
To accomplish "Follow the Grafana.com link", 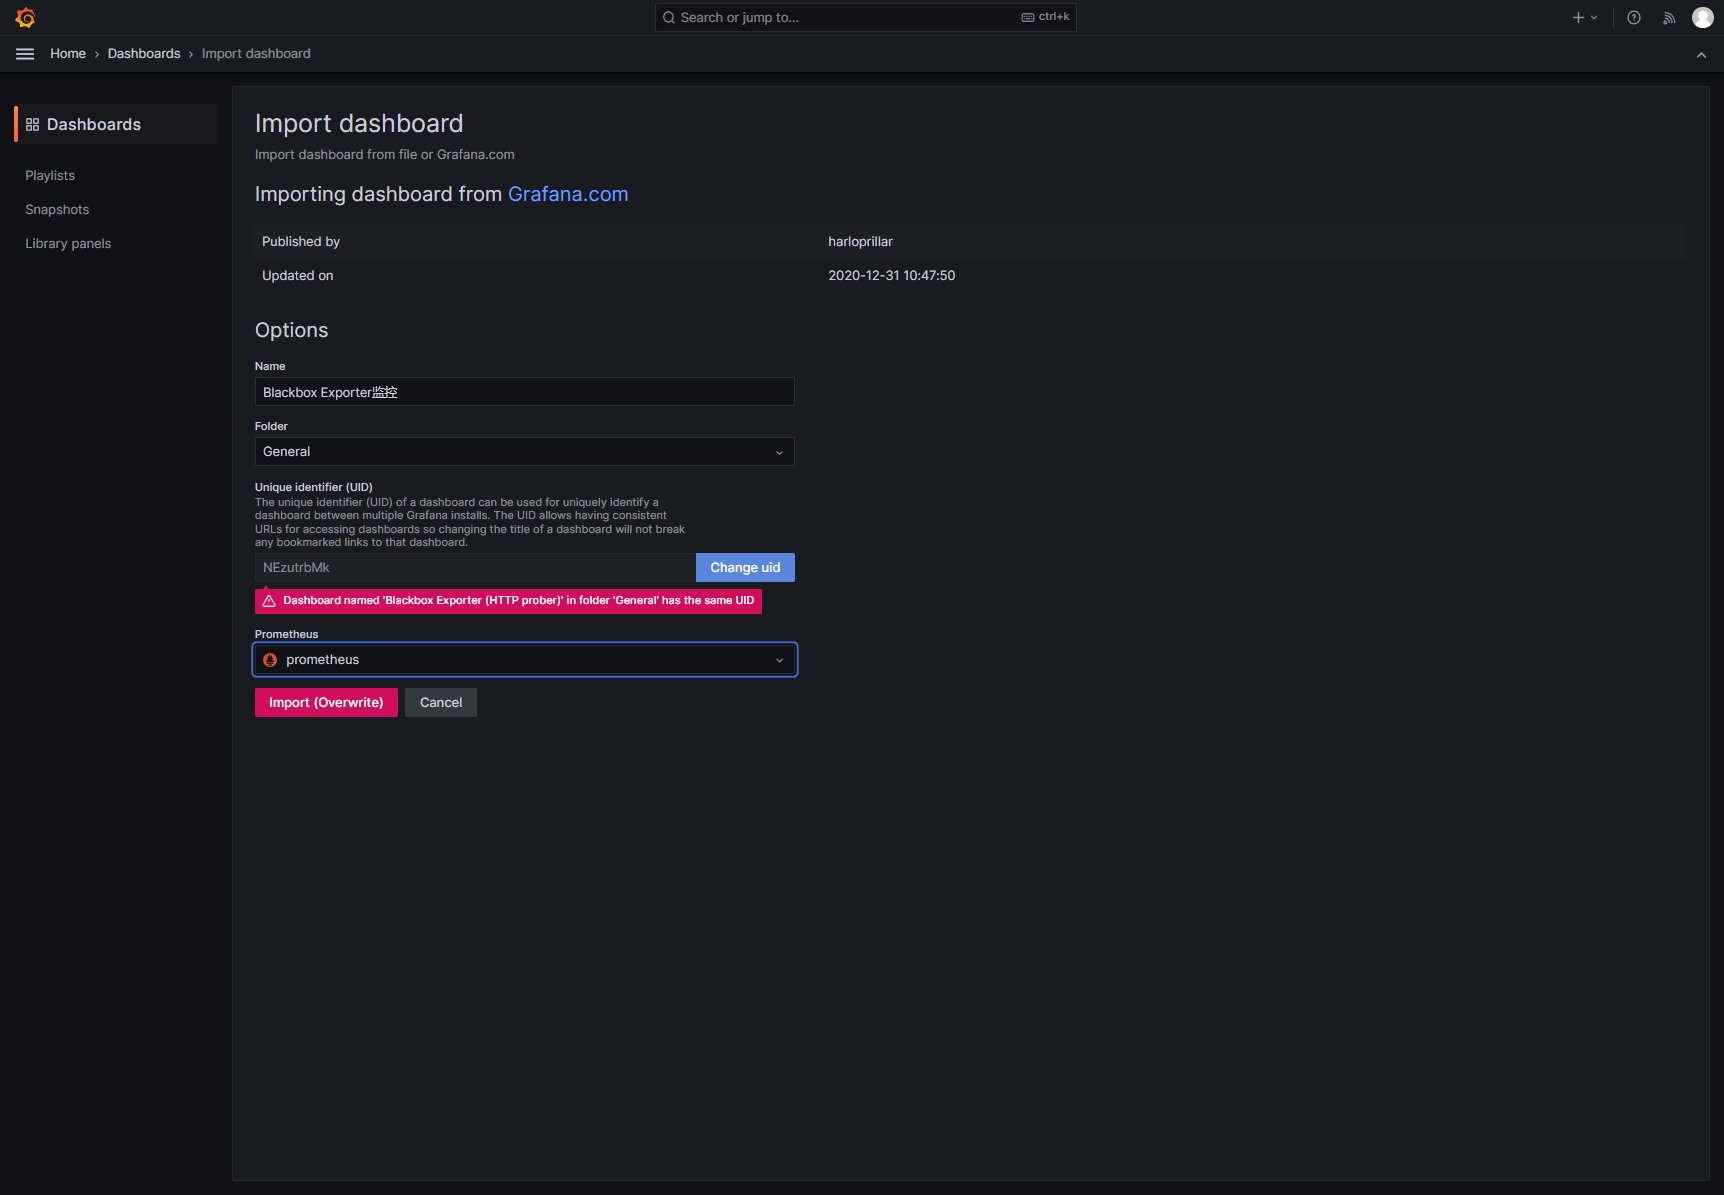I will tap(568, 194).
